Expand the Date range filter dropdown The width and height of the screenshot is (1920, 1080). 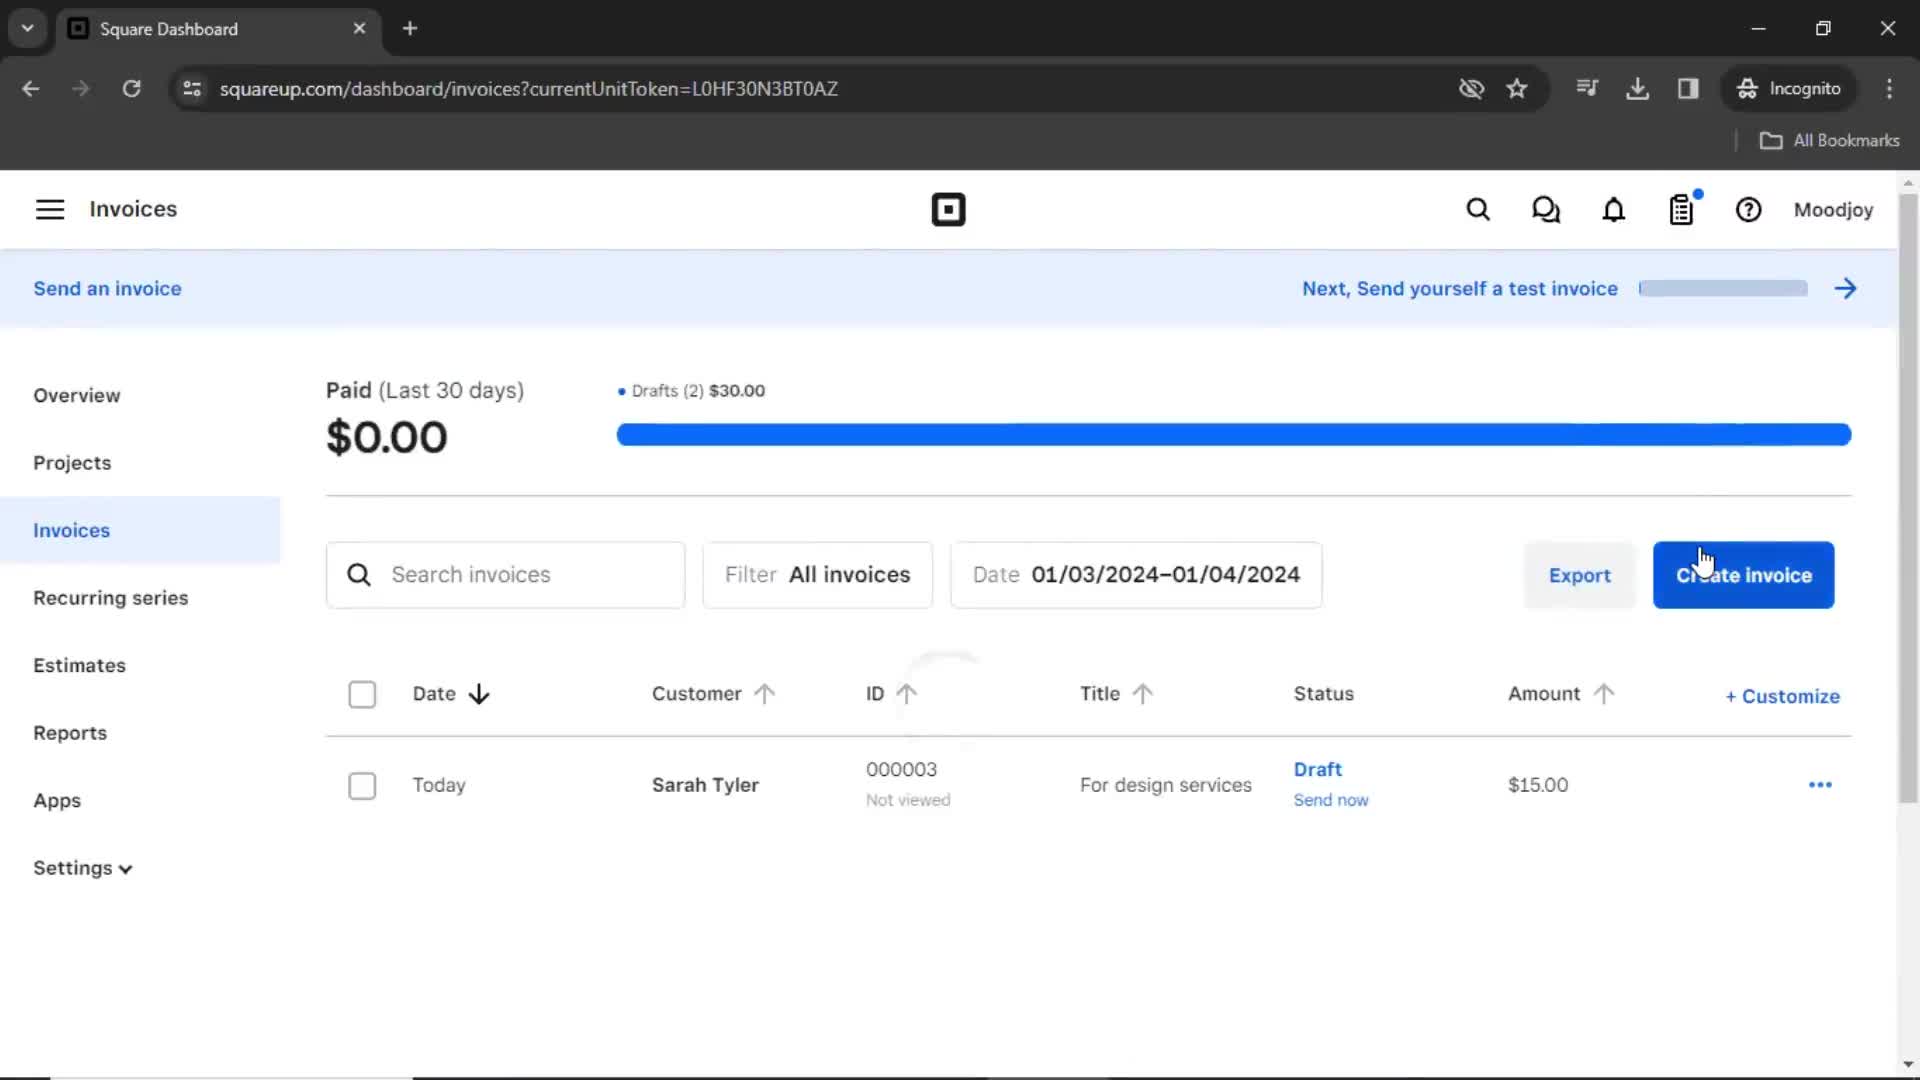pyautogui.click(x=1135, y=574)
